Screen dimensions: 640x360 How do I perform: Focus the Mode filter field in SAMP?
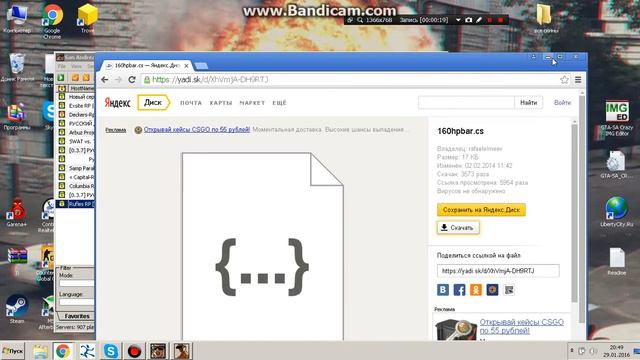coord(77,283)
